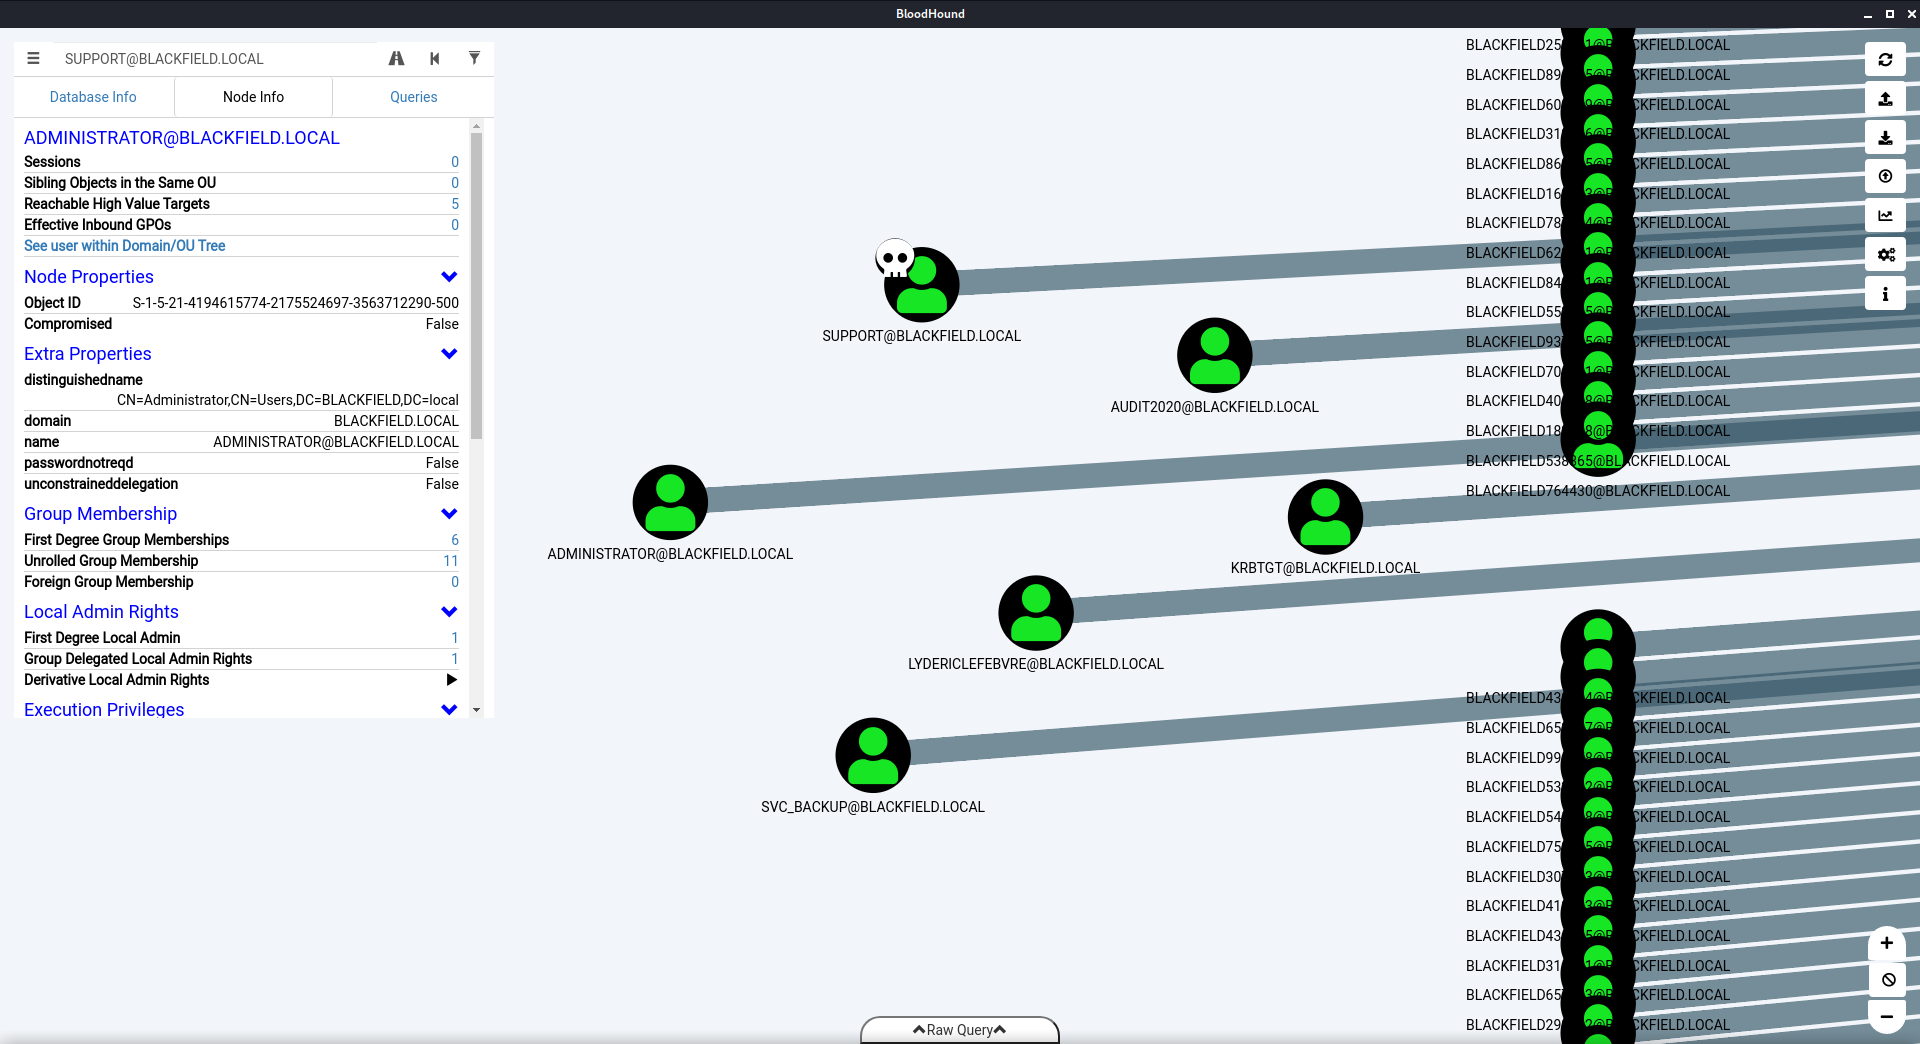Click the search field showing SUPPORT@BLACKFIELD.LOCAL
The height and width of the screenshot is (1044, 1920).
[215, 59]
